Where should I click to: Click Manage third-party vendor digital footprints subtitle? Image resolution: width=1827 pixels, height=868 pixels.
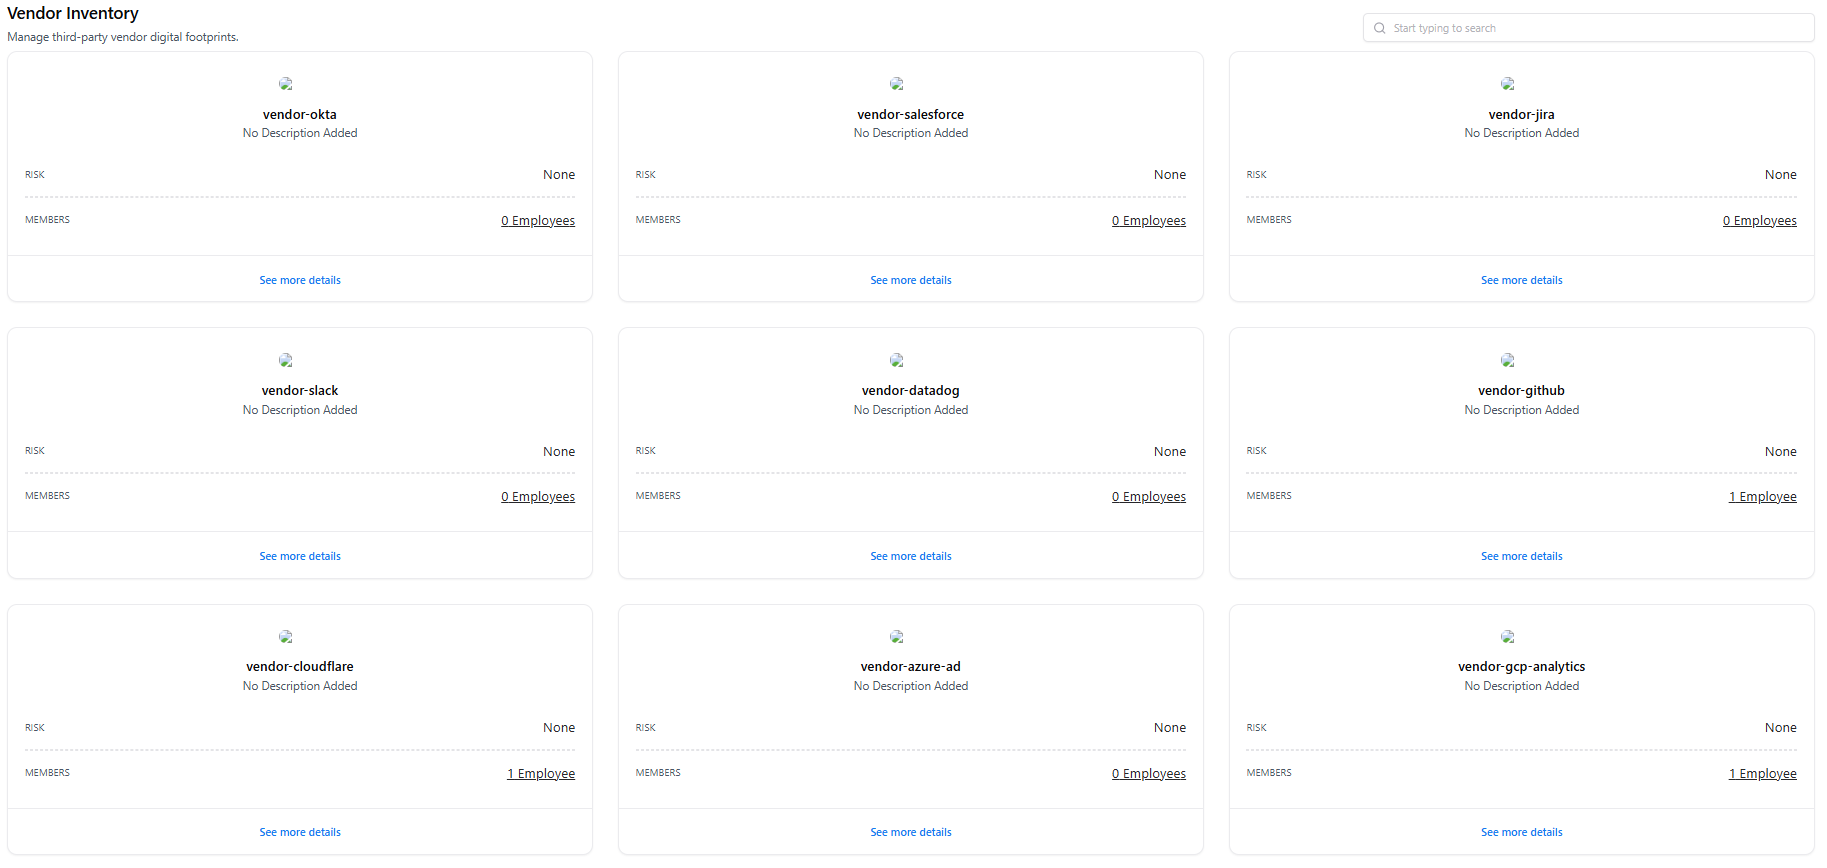[x=123, y=37]
